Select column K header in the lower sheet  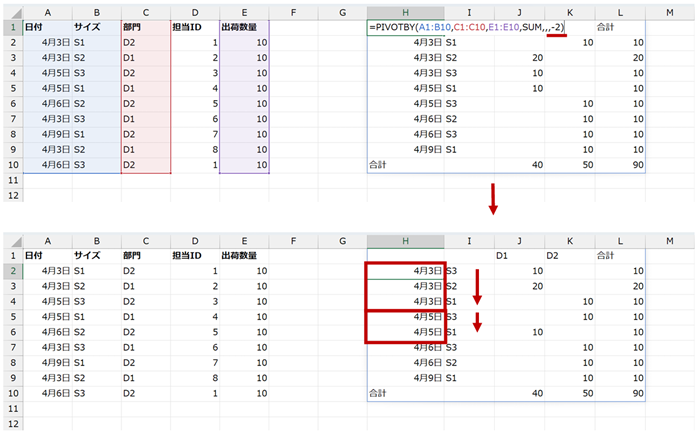click(570, 241)
